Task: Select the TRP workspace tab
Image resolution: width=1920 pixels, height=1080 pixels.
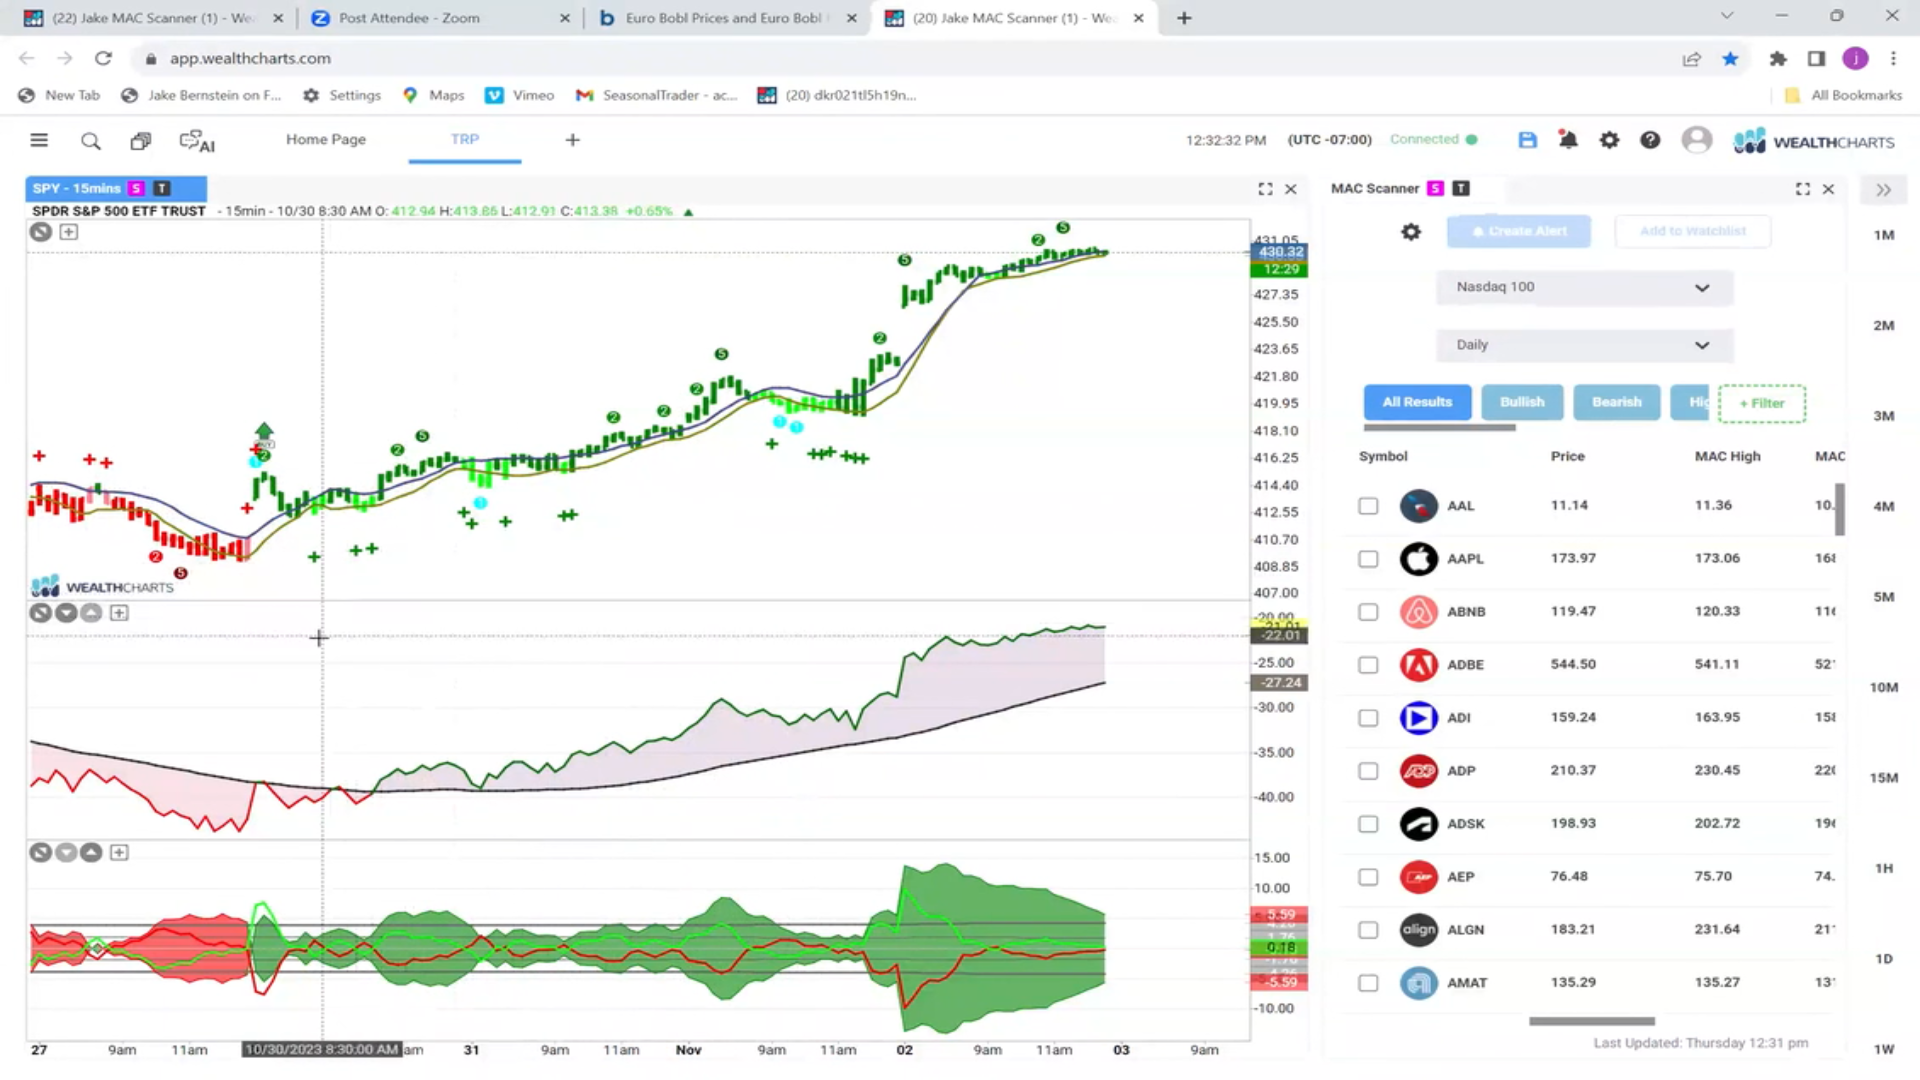Action: [x=465, y=139]
